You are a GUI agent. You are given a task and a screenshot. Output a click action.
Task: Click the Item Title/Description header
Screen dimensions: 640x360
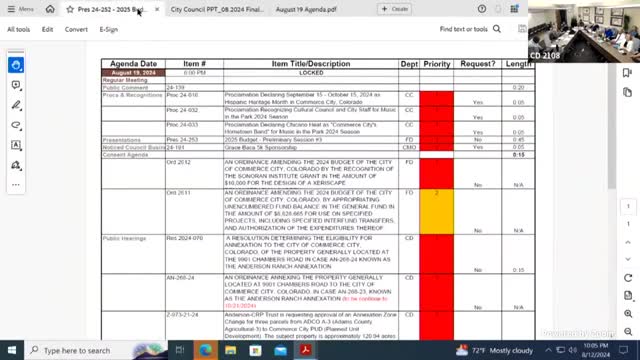311,64
